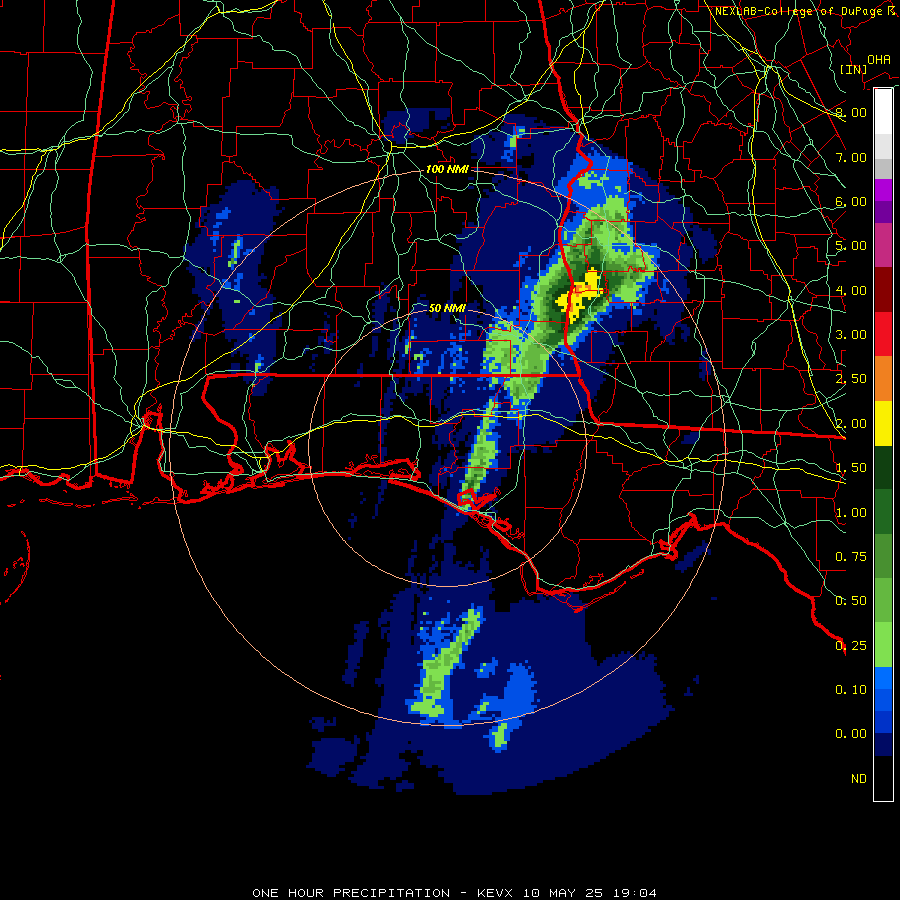Click the 'NEXLAB-College of DuPage' credit text
Image resolution: width=900 pixels, height=900 pixels.
[x=798, y=11]
